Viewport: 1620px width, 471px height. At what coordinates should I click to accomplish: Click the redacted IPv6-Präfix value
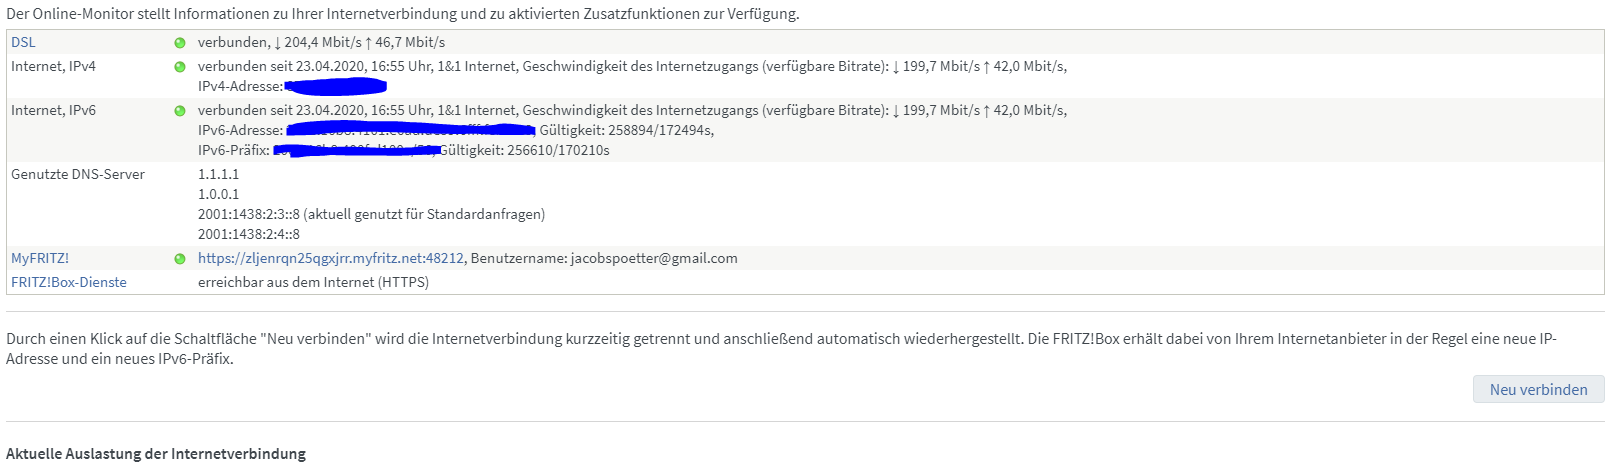pyautogui.click(x=356, y=150)
